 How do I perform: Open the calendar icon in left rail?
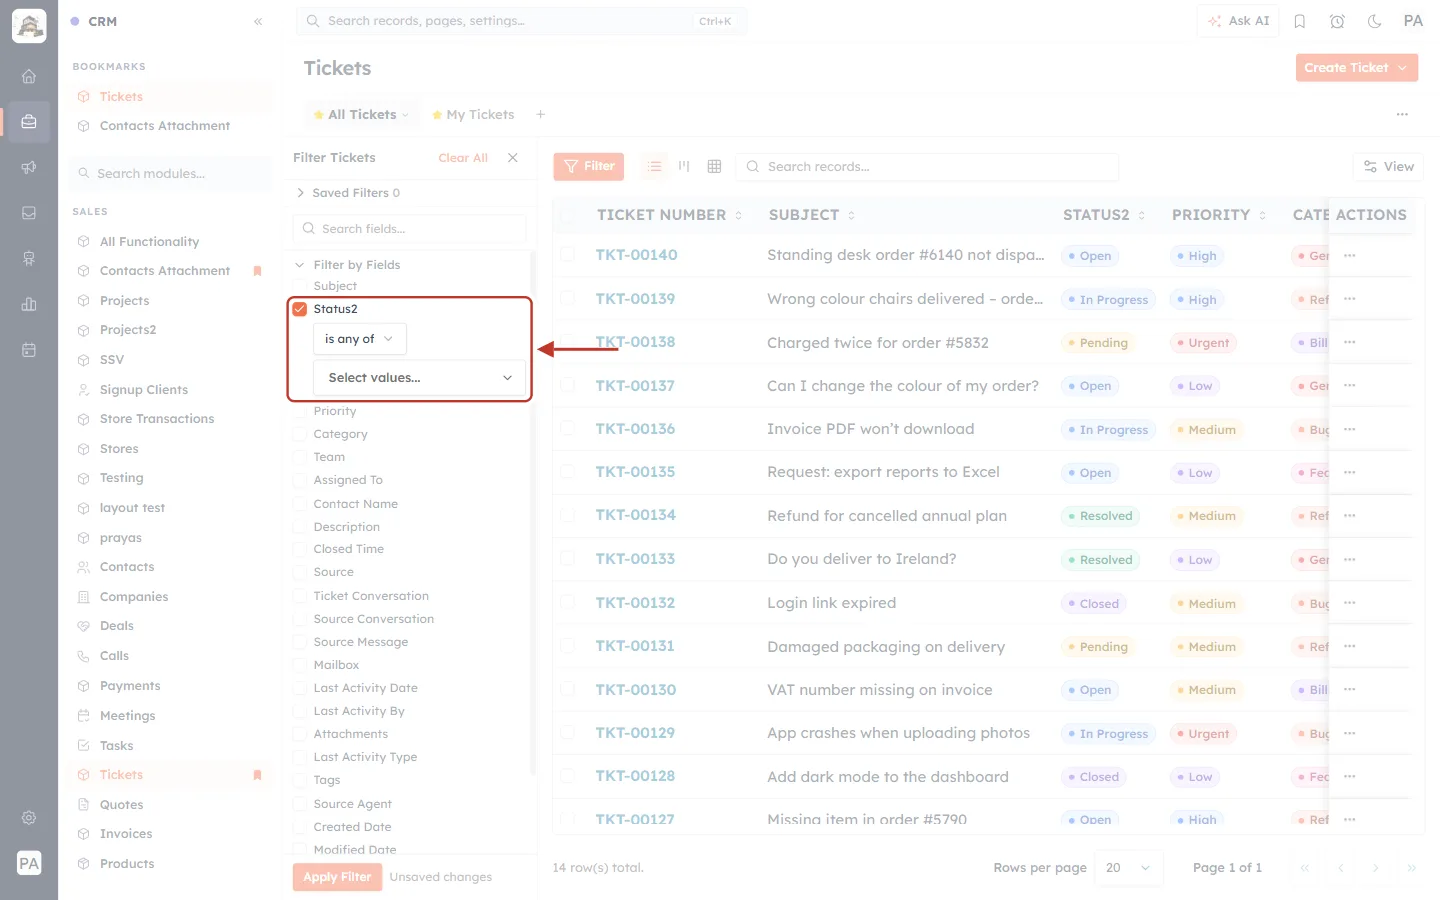click(29, 350)
